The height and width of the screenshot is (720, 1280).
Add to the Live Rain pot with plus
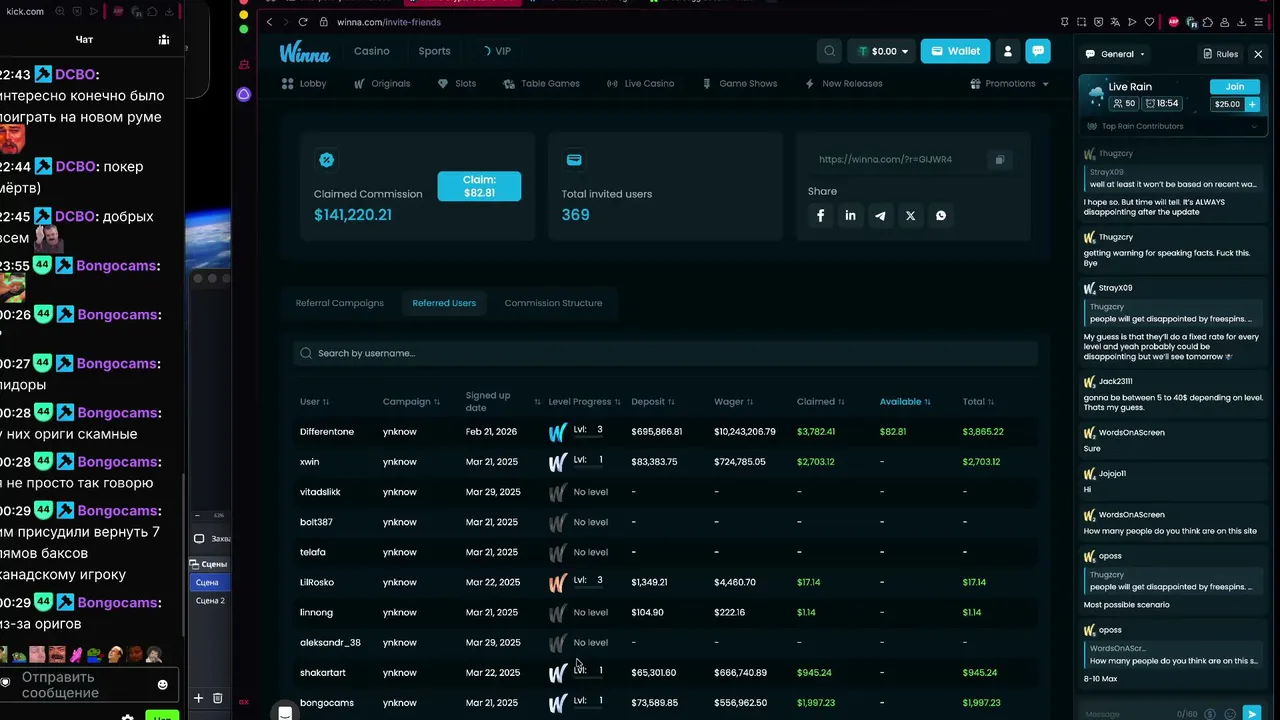pyautogui.click(x=1252, y=104)
